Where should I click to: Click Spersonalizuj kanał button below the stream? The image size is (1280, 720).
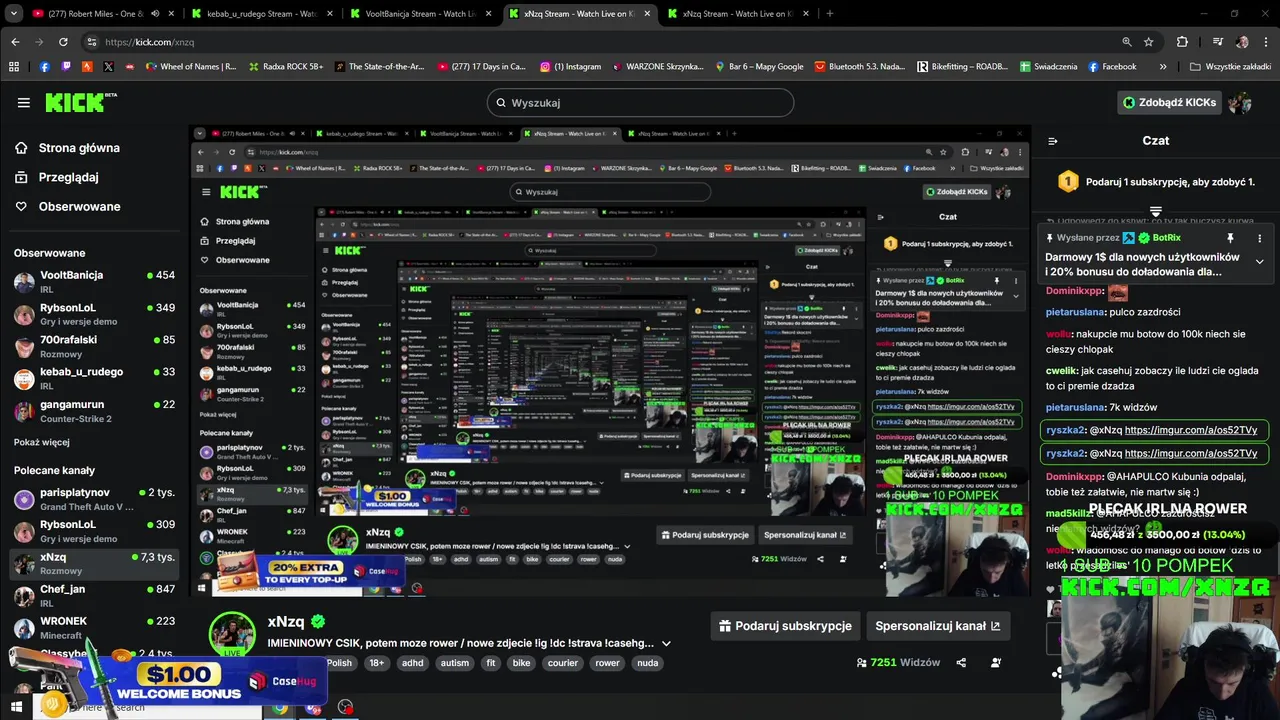point(937,626)
